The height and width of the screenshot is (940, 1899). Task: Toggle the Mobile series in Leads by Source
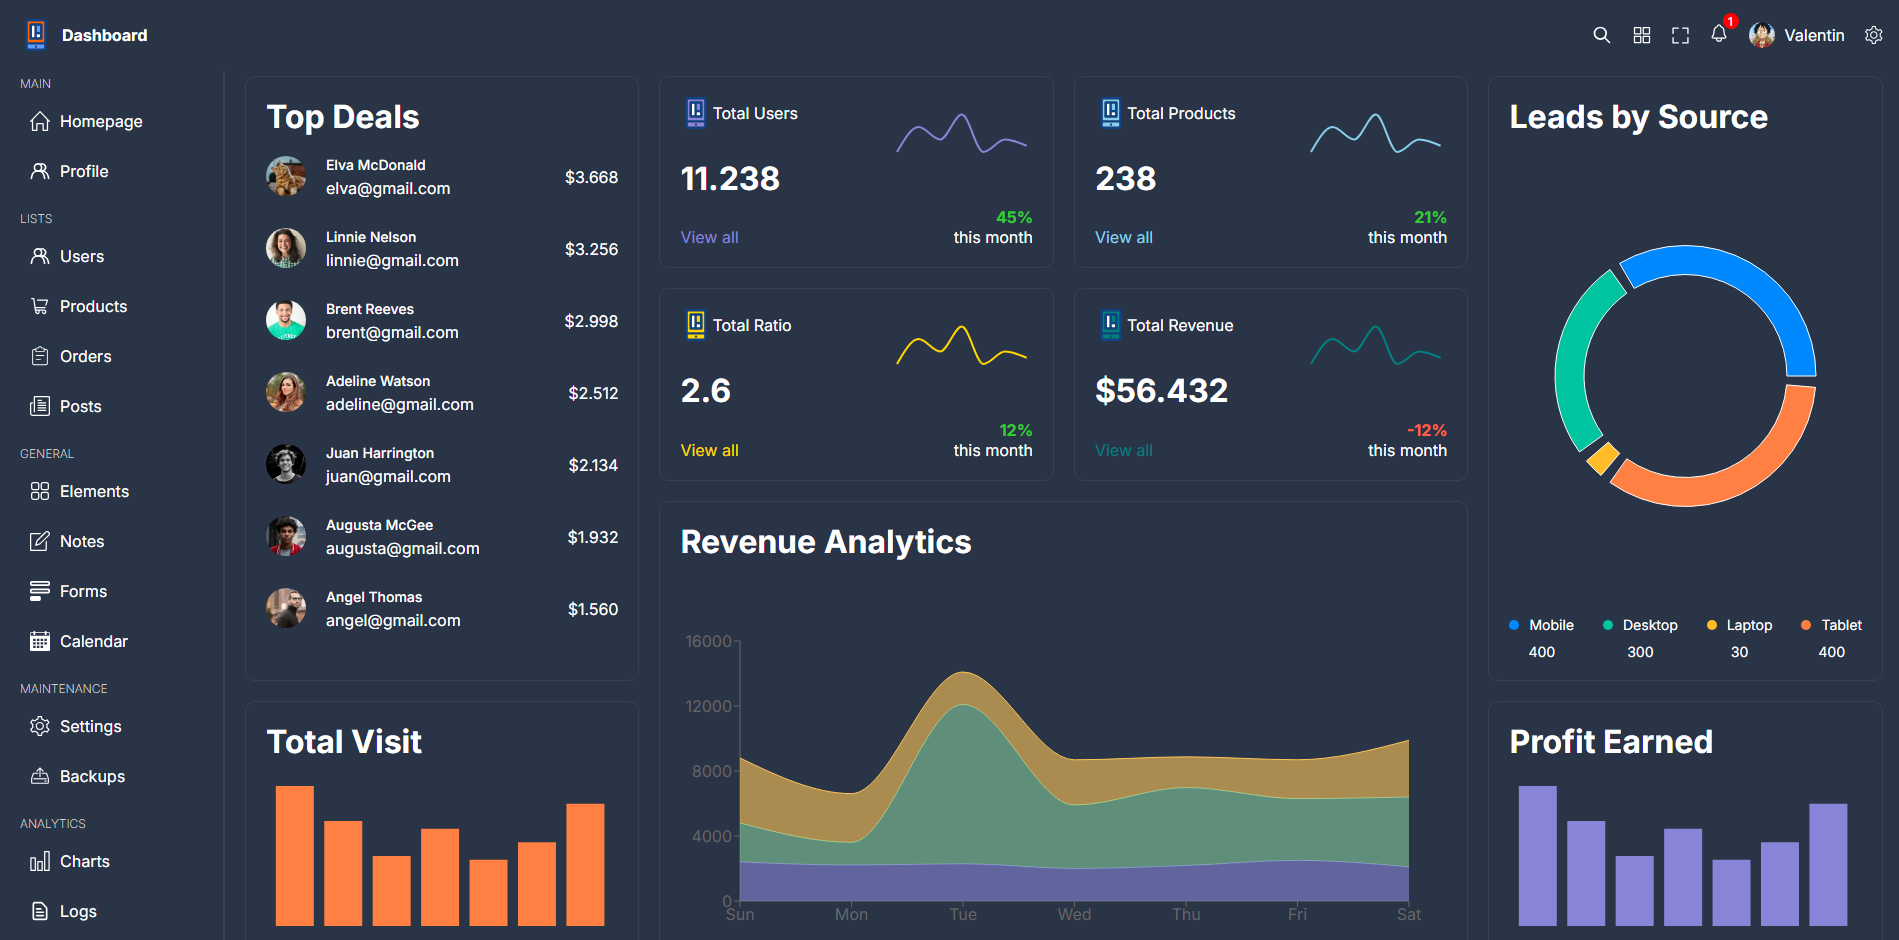tap(1542, 624)
